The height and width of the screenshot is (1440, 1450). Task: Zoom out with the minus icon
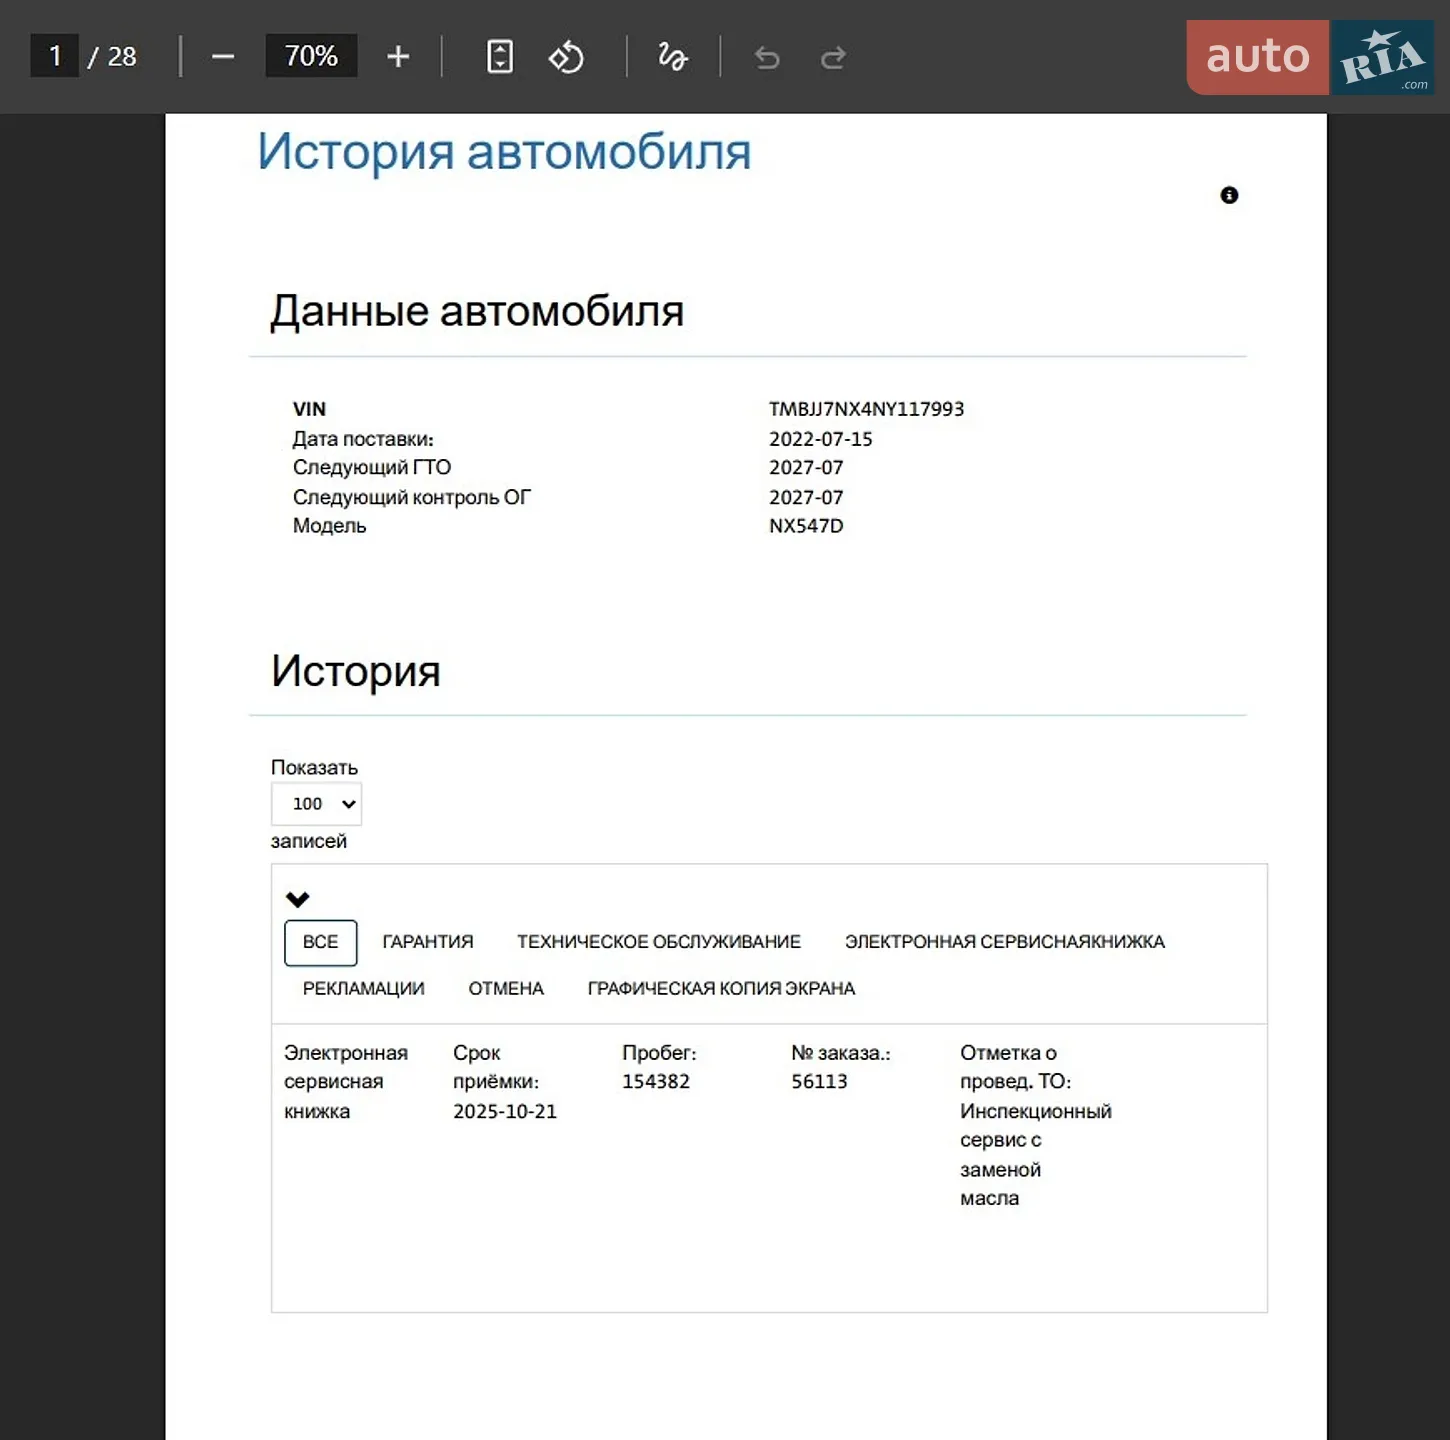point(223,57)
